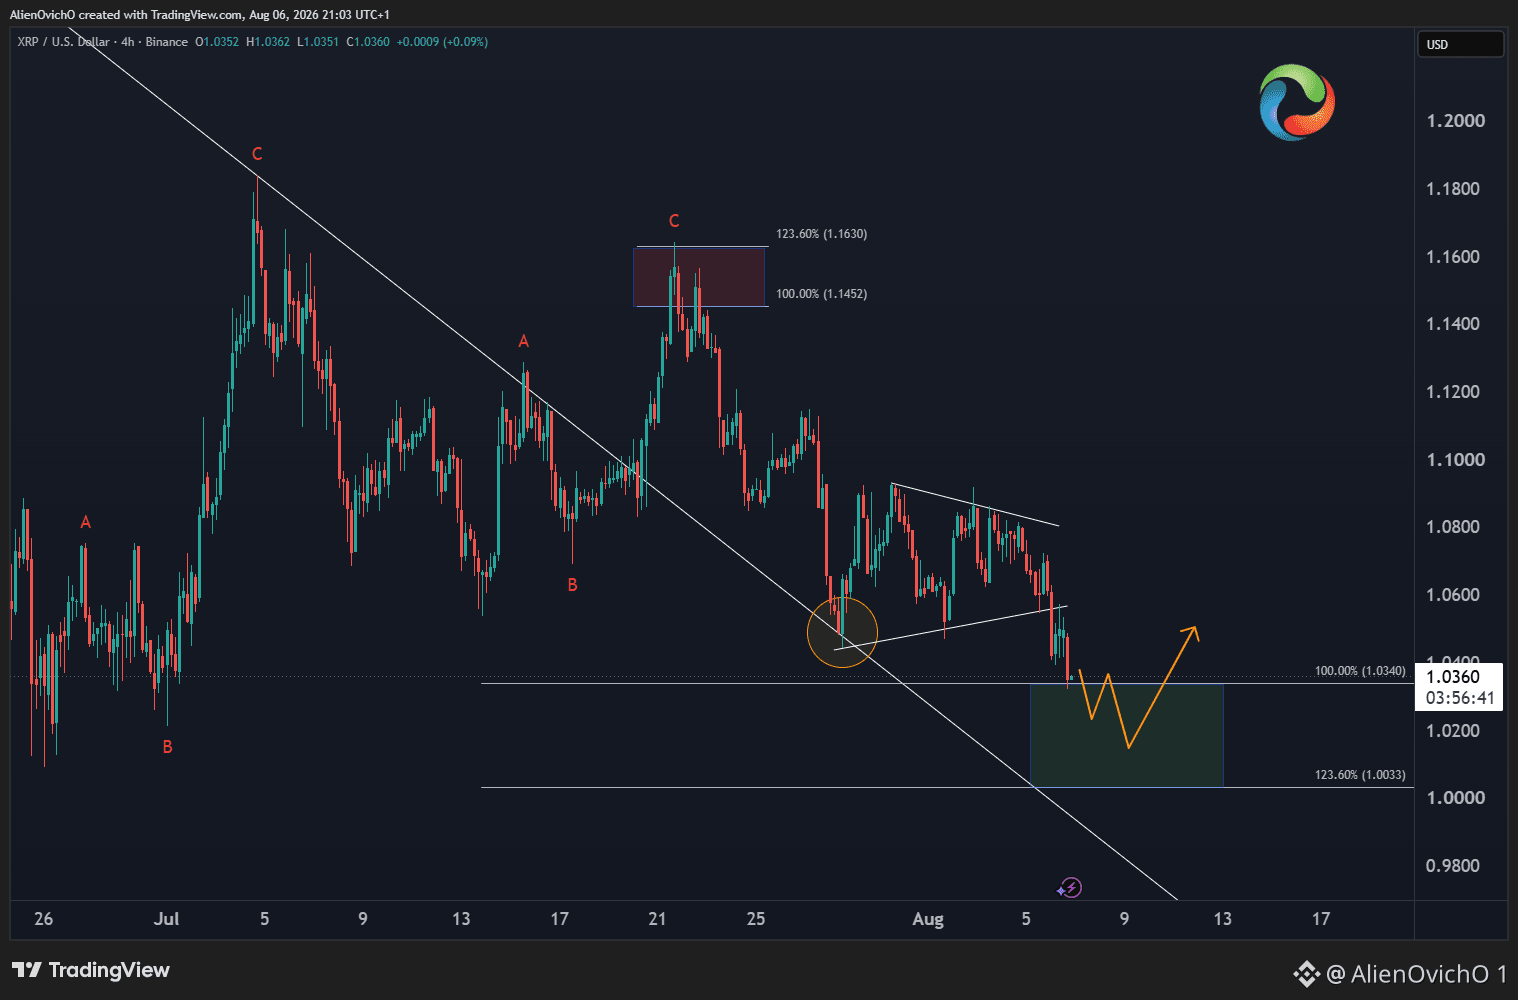The width and height of the screenshot is (1518, 1000).
Task: Select the 4h interval label
Action: 128,42
